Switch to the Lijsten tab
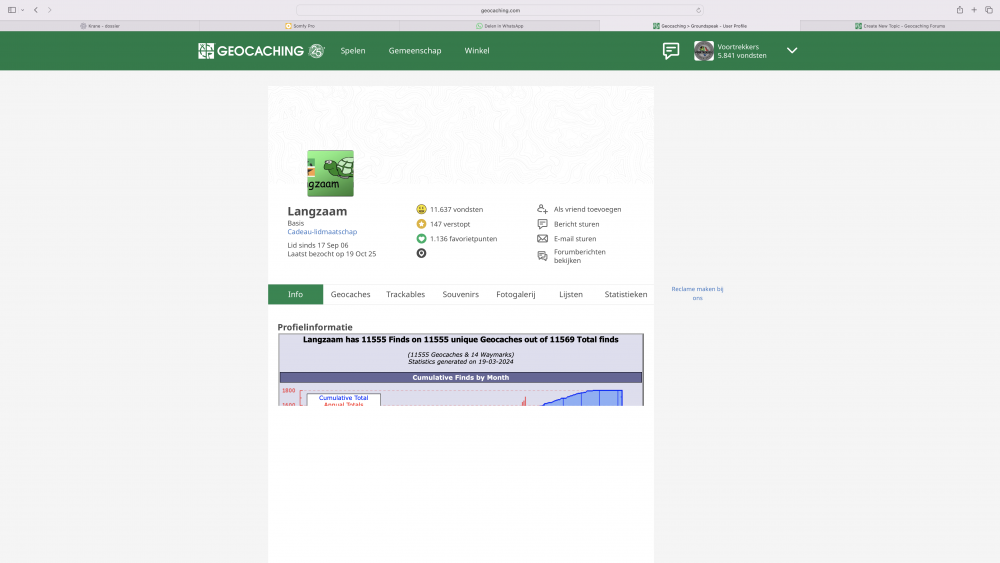1000x563 pixels. tap(571, 294)
